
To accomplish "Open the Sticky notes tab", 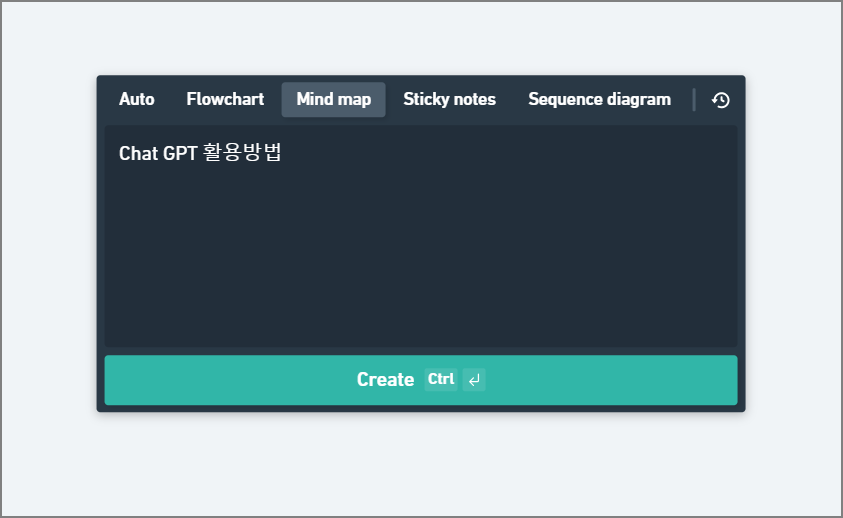I will 449,100.
